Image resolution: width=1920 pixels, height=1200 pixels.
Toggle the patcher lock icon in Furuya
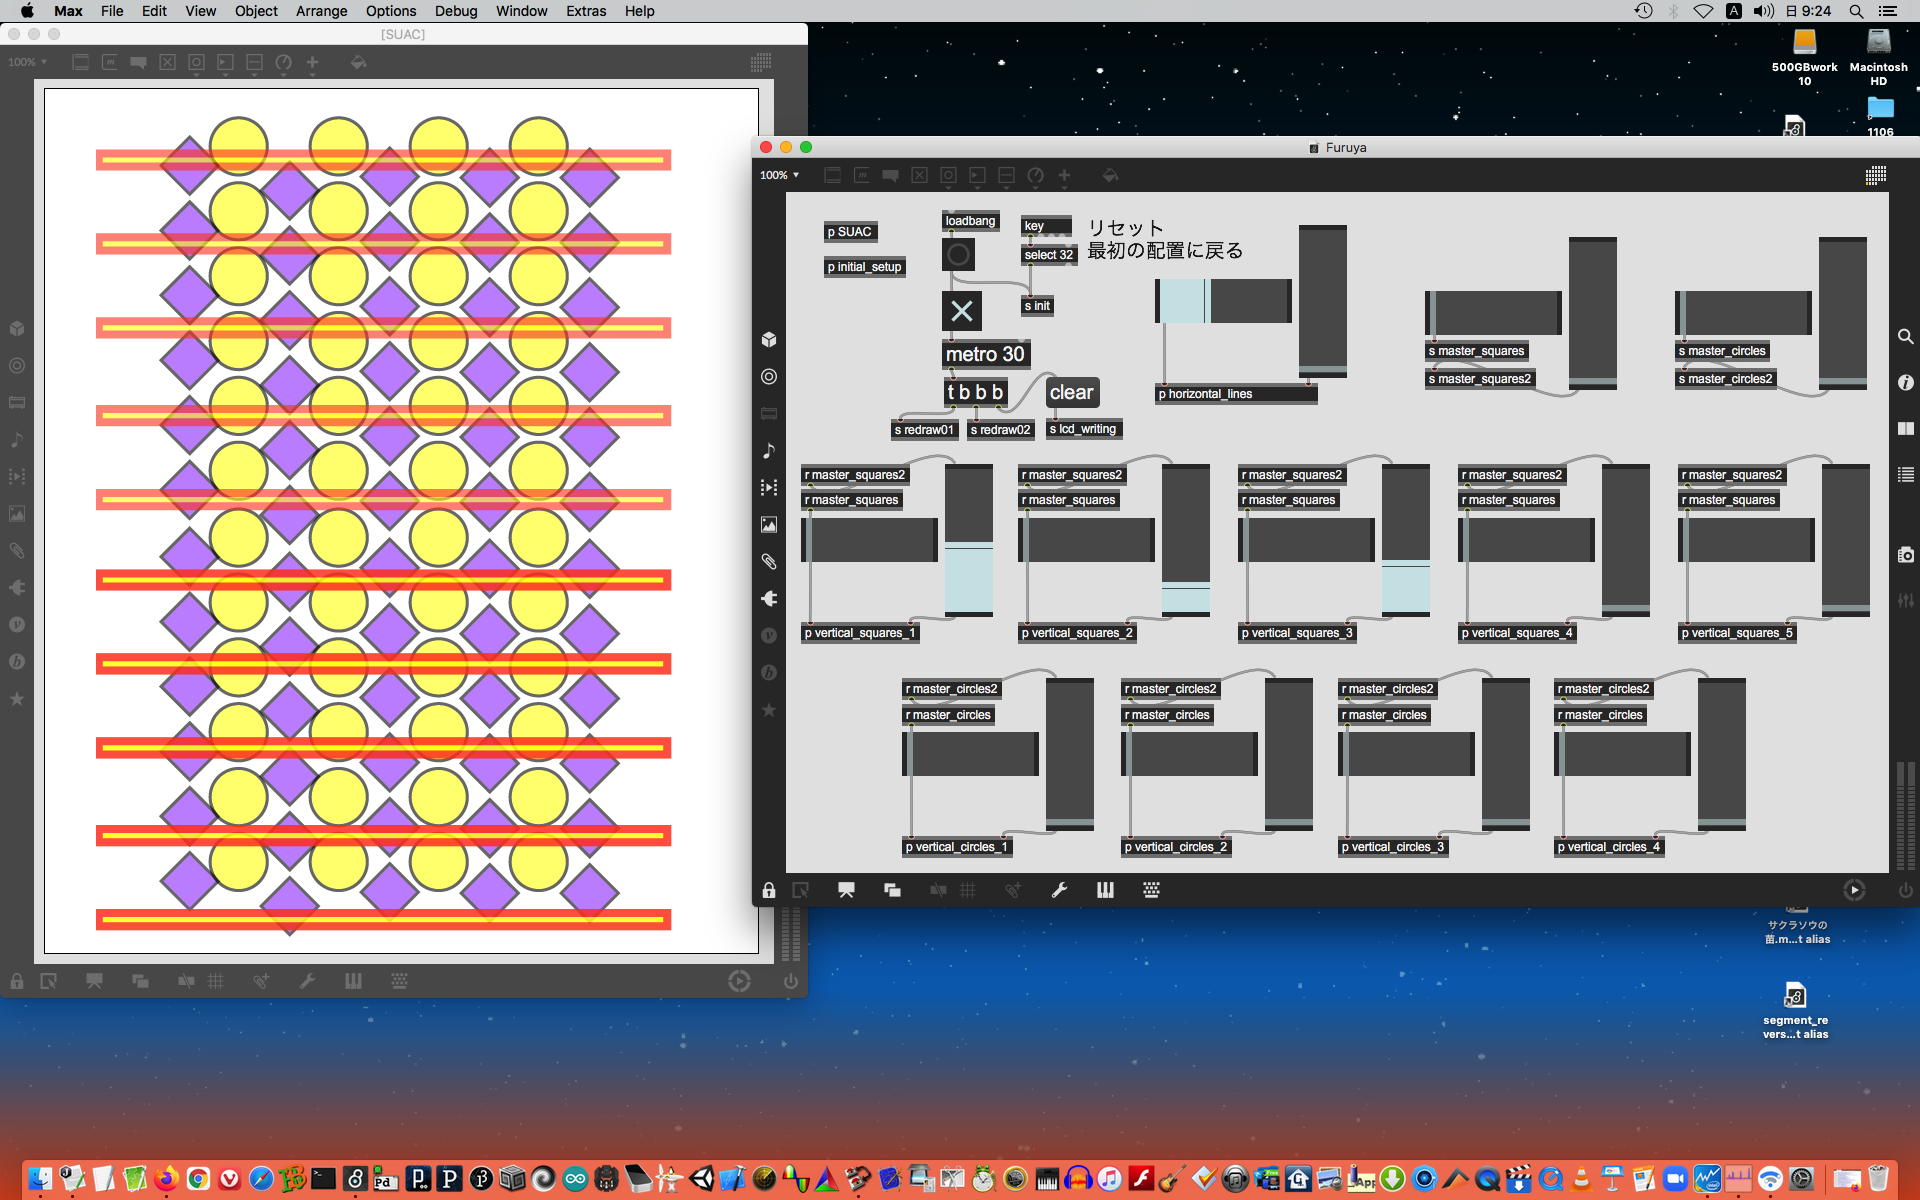[x=768, y=890]
